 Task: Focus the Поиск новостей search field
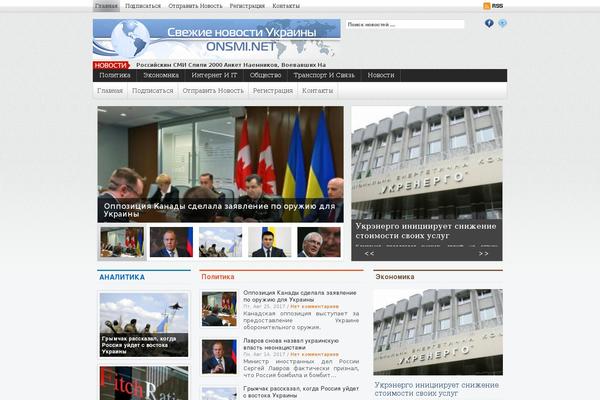(x=405, y=24)
